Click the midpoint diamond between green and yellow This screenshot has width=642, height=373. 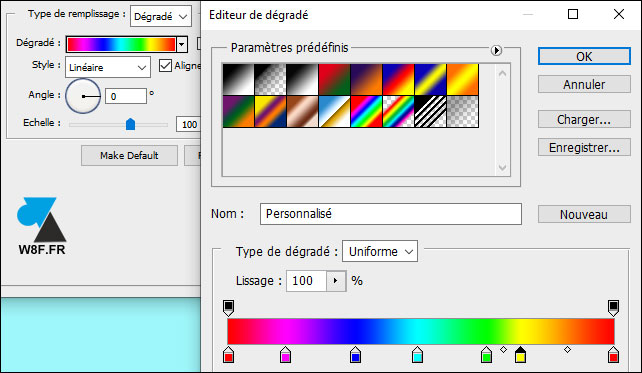tap(504, 350)
